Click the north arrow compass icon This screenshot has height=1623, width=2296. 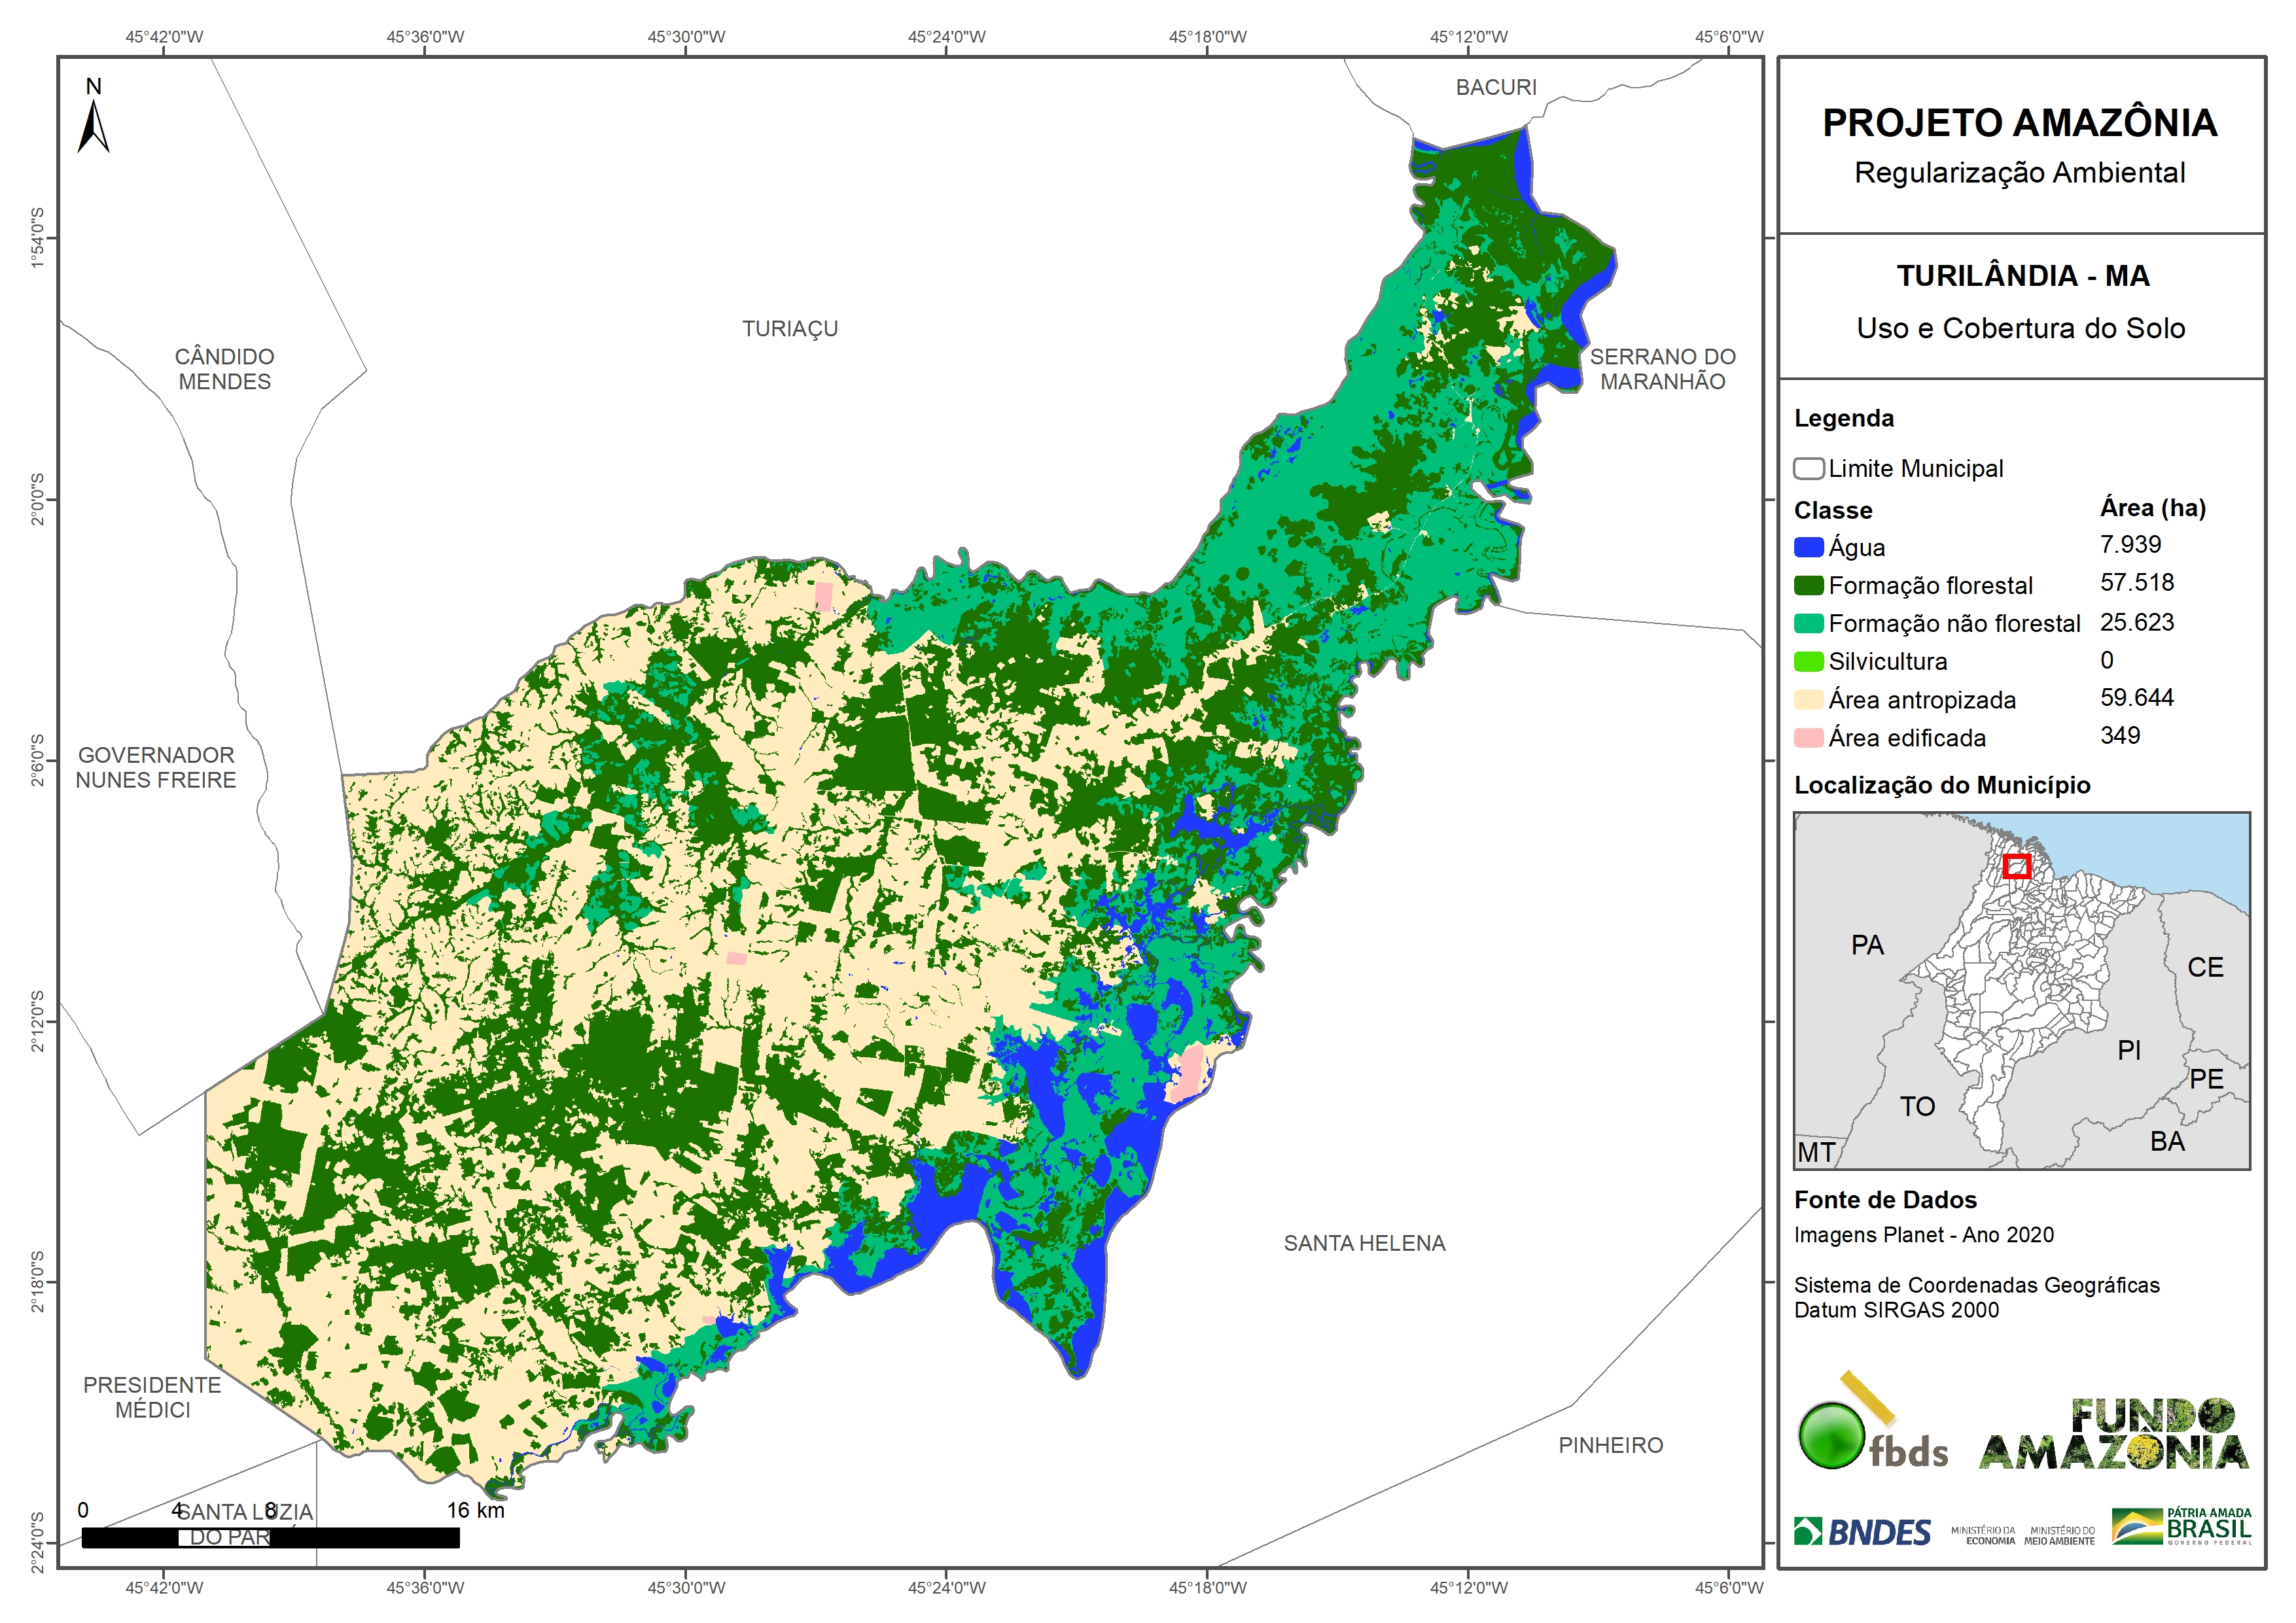pos(93,124)
